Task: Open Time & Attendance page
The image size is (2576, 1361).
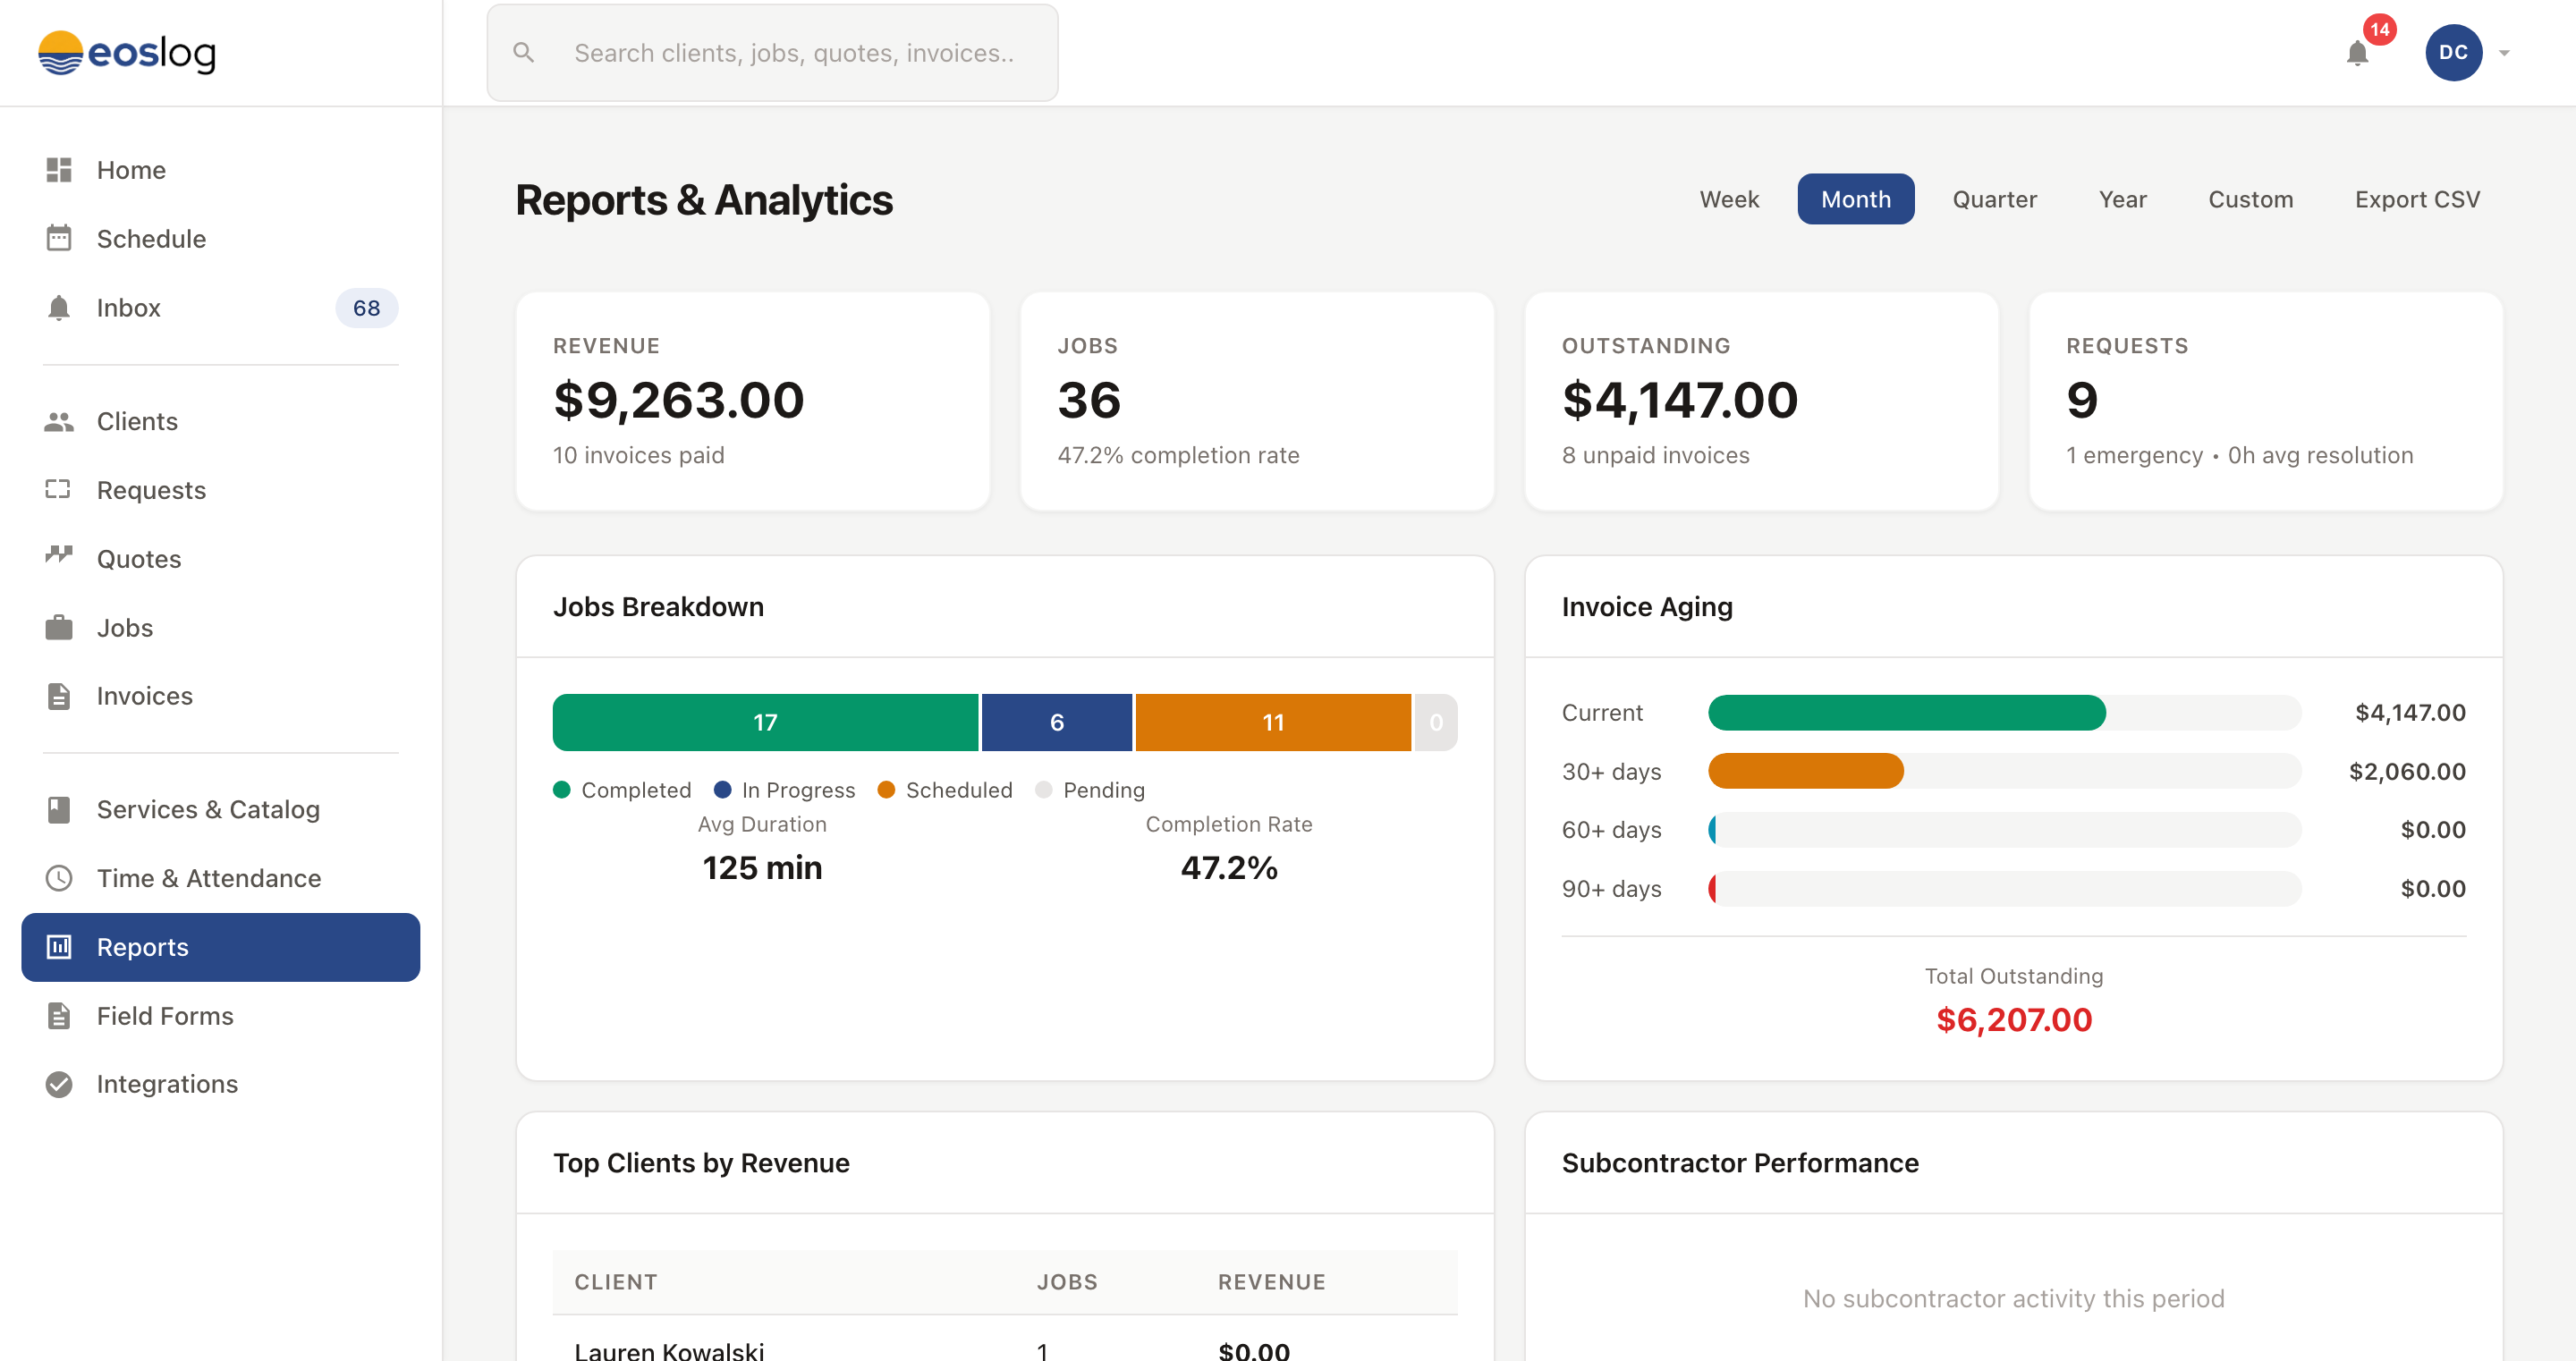Action: point(221,878)
